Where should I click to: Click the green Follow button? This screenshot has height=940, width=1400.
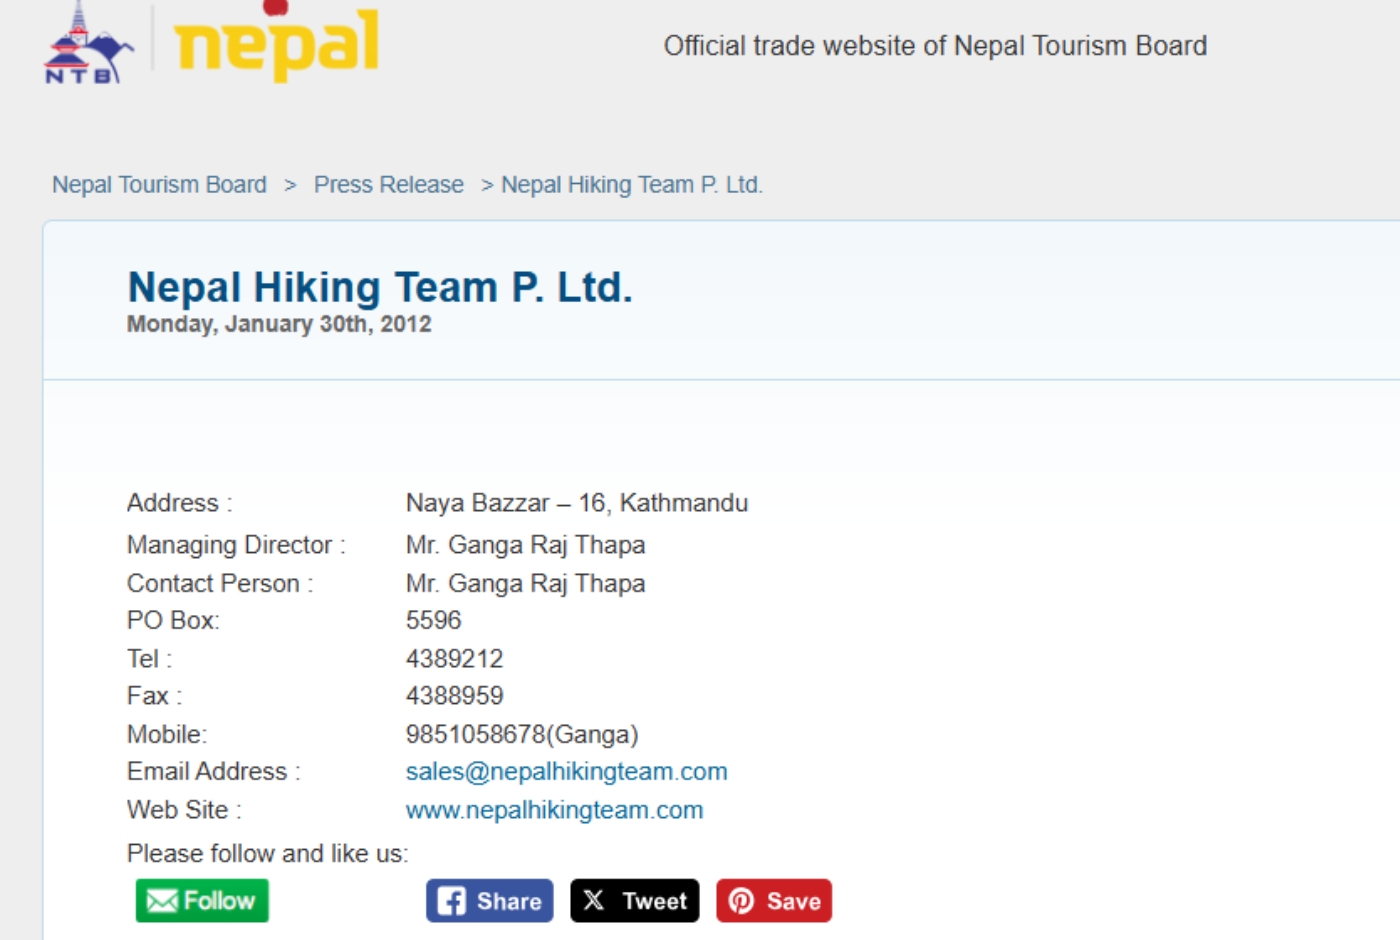point(202,901)
